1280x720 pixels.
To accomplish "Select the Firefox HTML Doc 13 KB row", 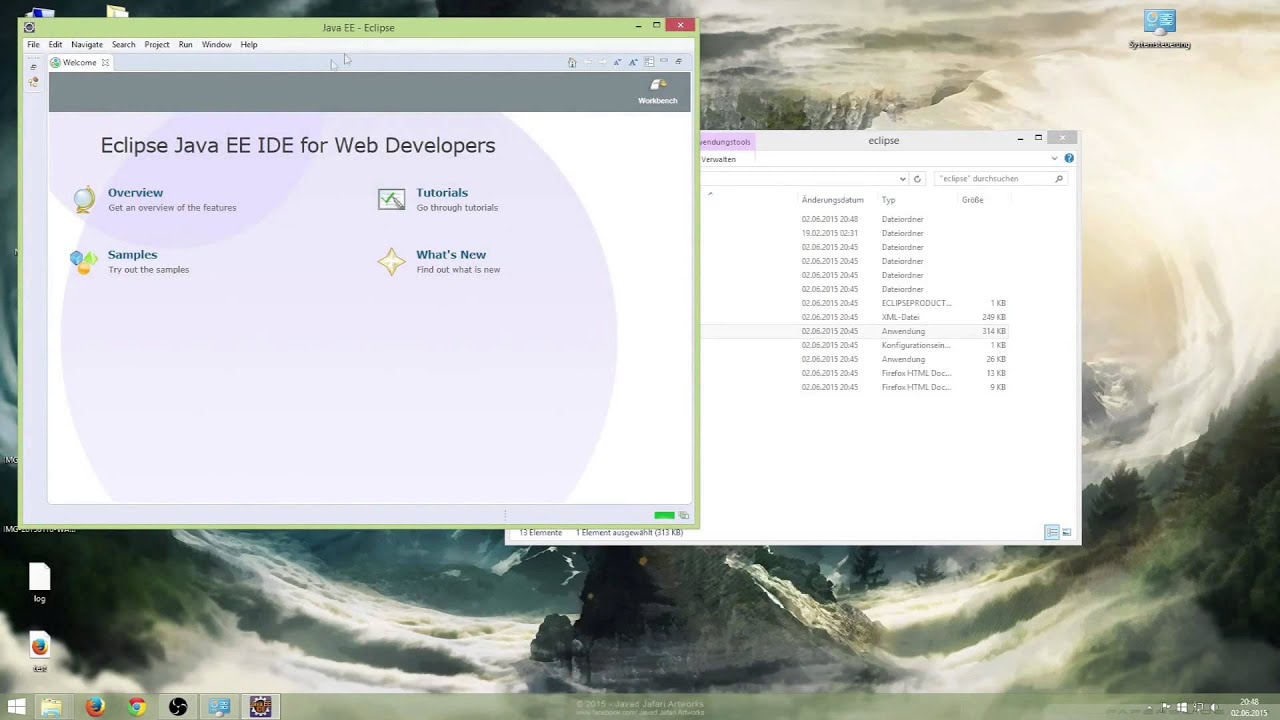I will pyautogui.click(x=854, y=373).
